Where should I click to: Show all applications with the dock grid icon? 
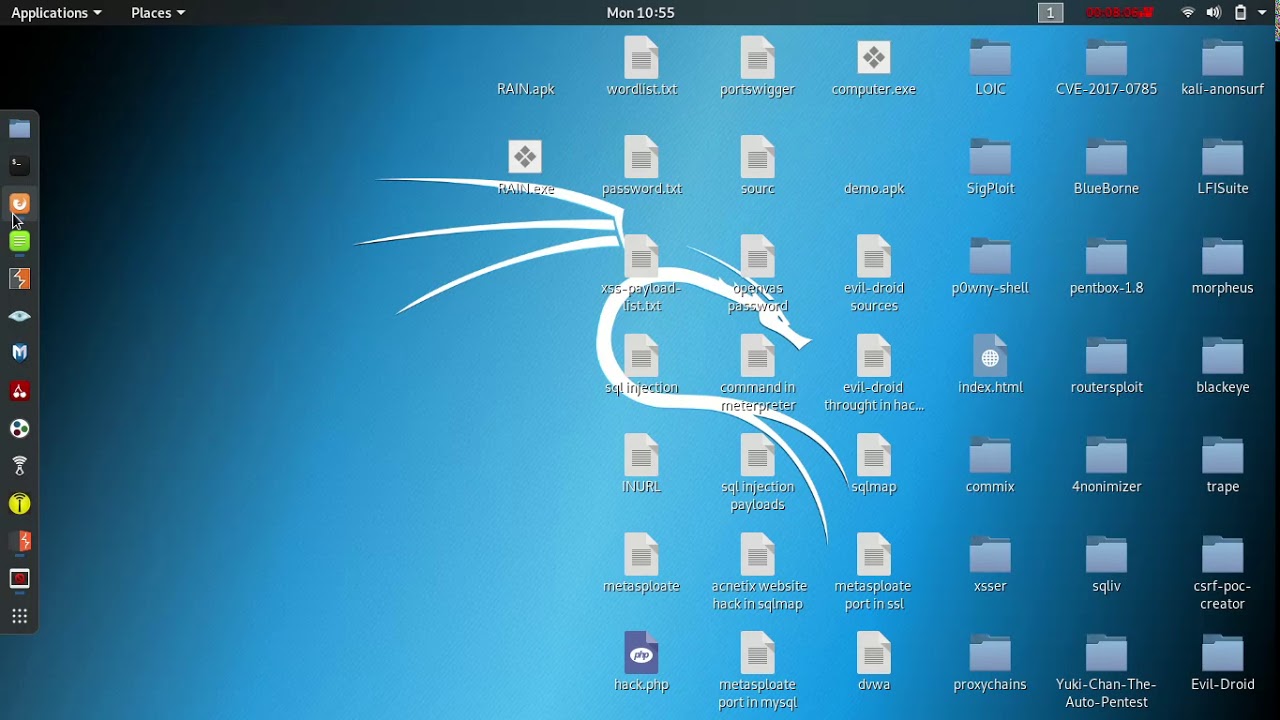[x=20, y=617]
